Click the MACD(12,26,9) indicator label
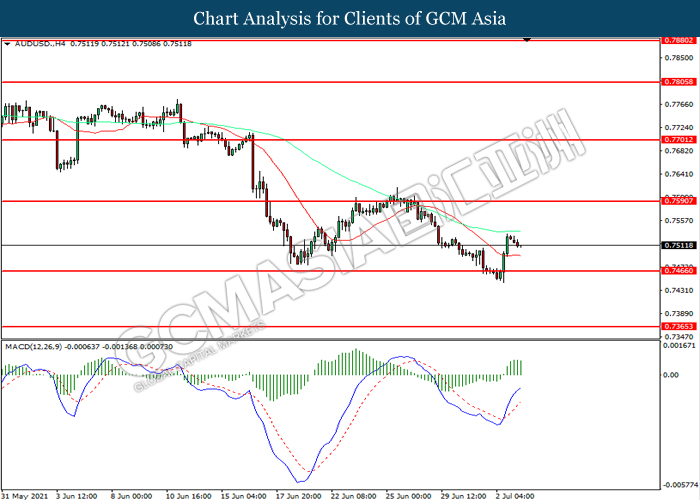This screenshot has width=700, height=500. 33,346
